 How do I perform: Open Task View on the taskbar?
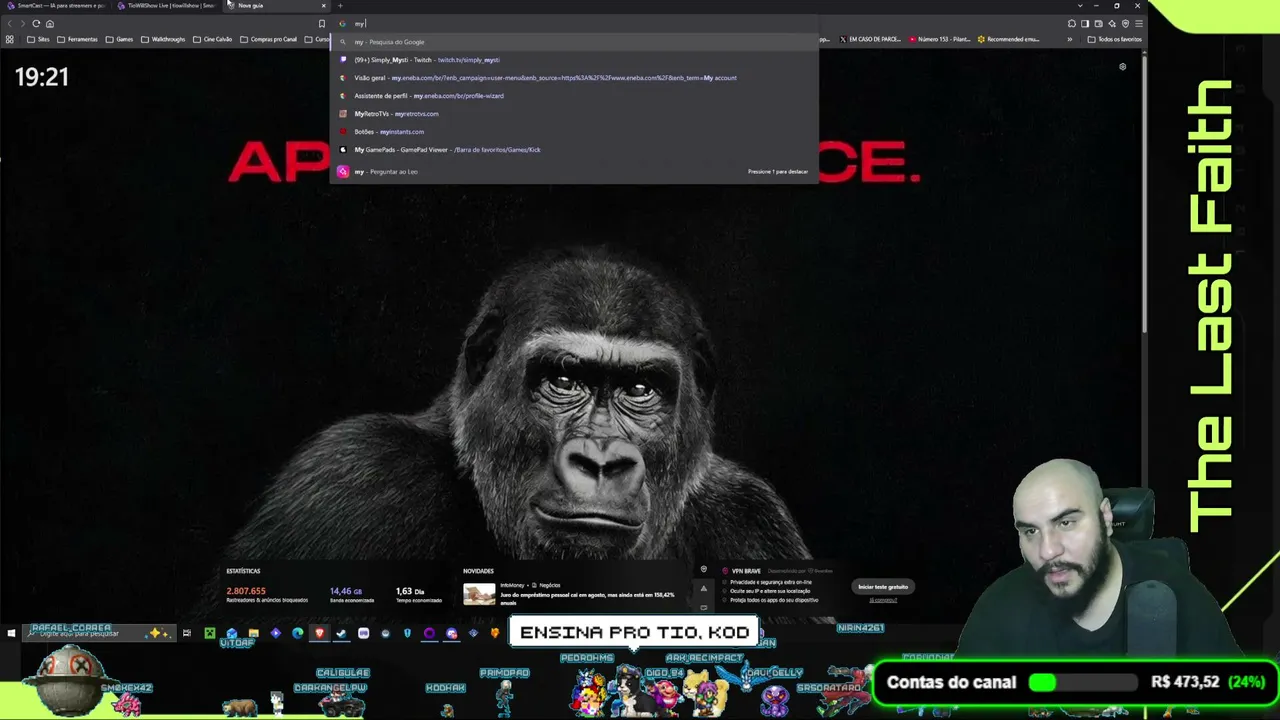(x=186, y=633)
